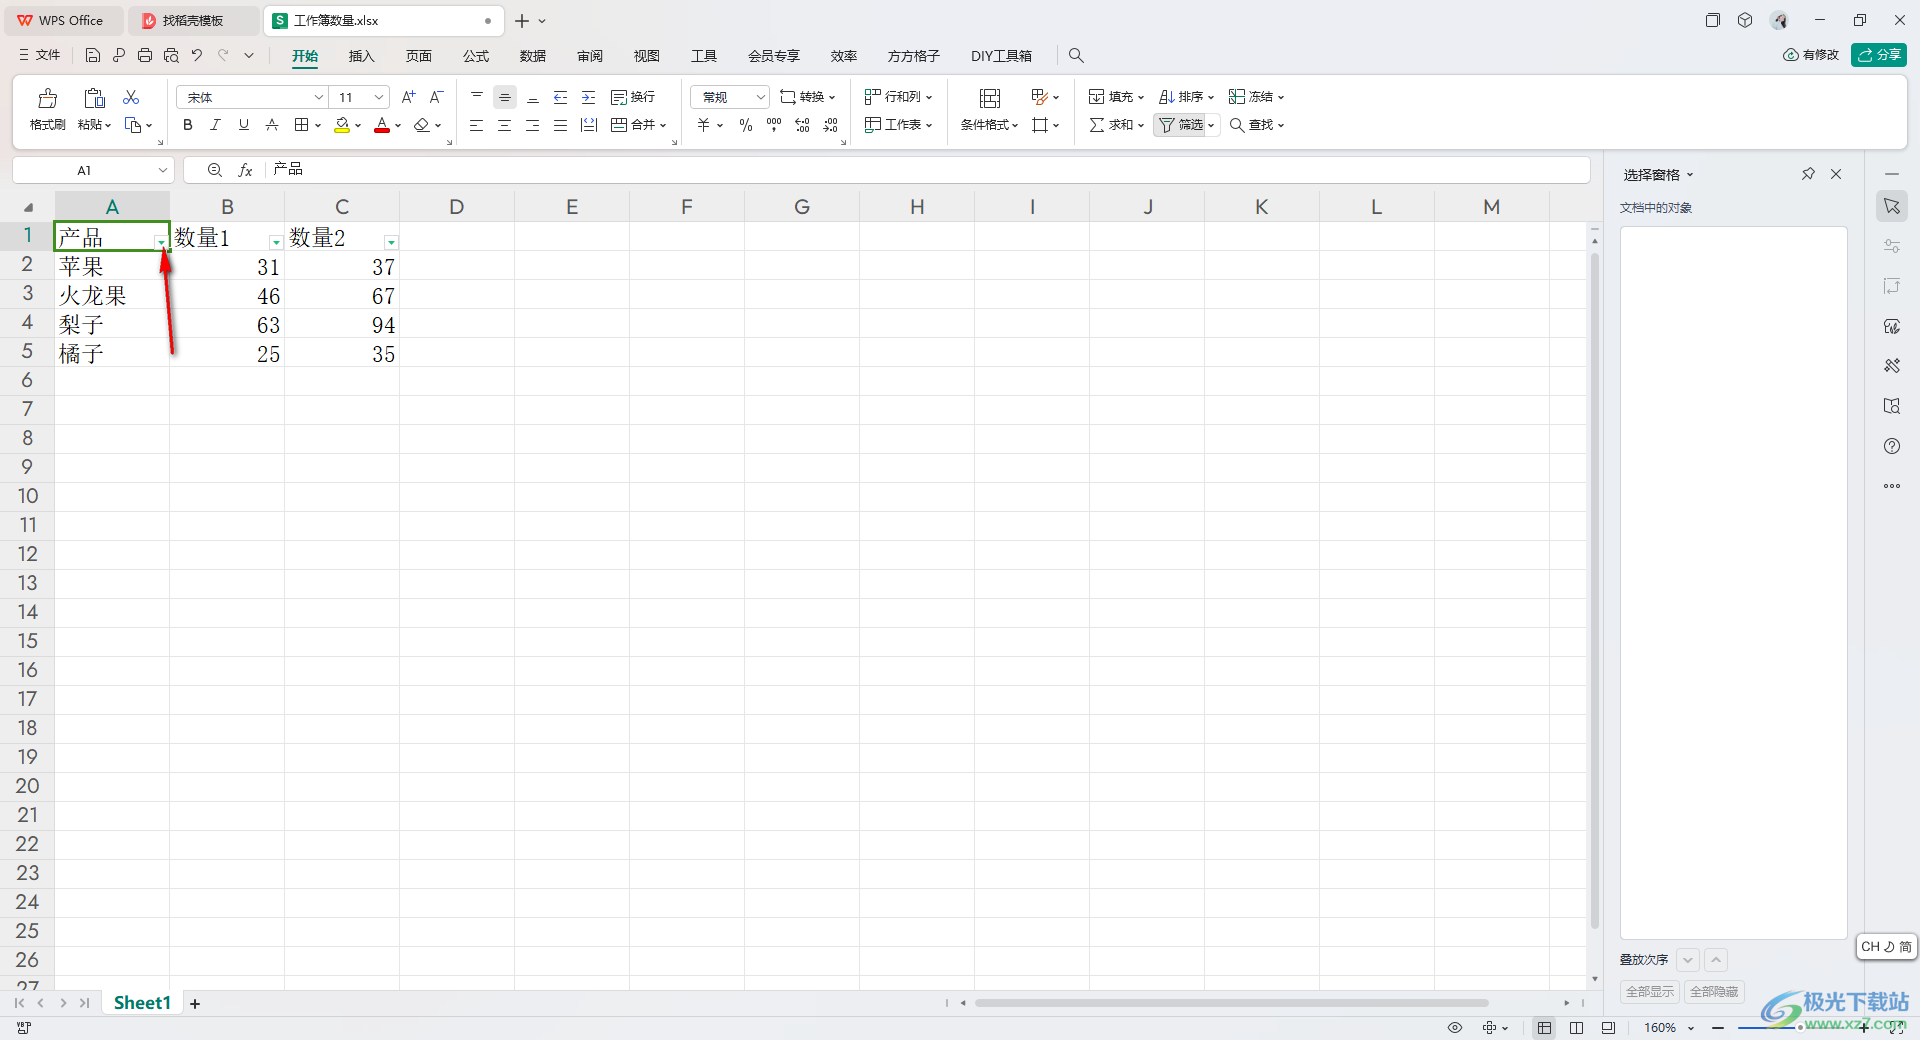The image size is (1920, 1040).
Task: Click the Increase font size icon
Action: [408, 97]
